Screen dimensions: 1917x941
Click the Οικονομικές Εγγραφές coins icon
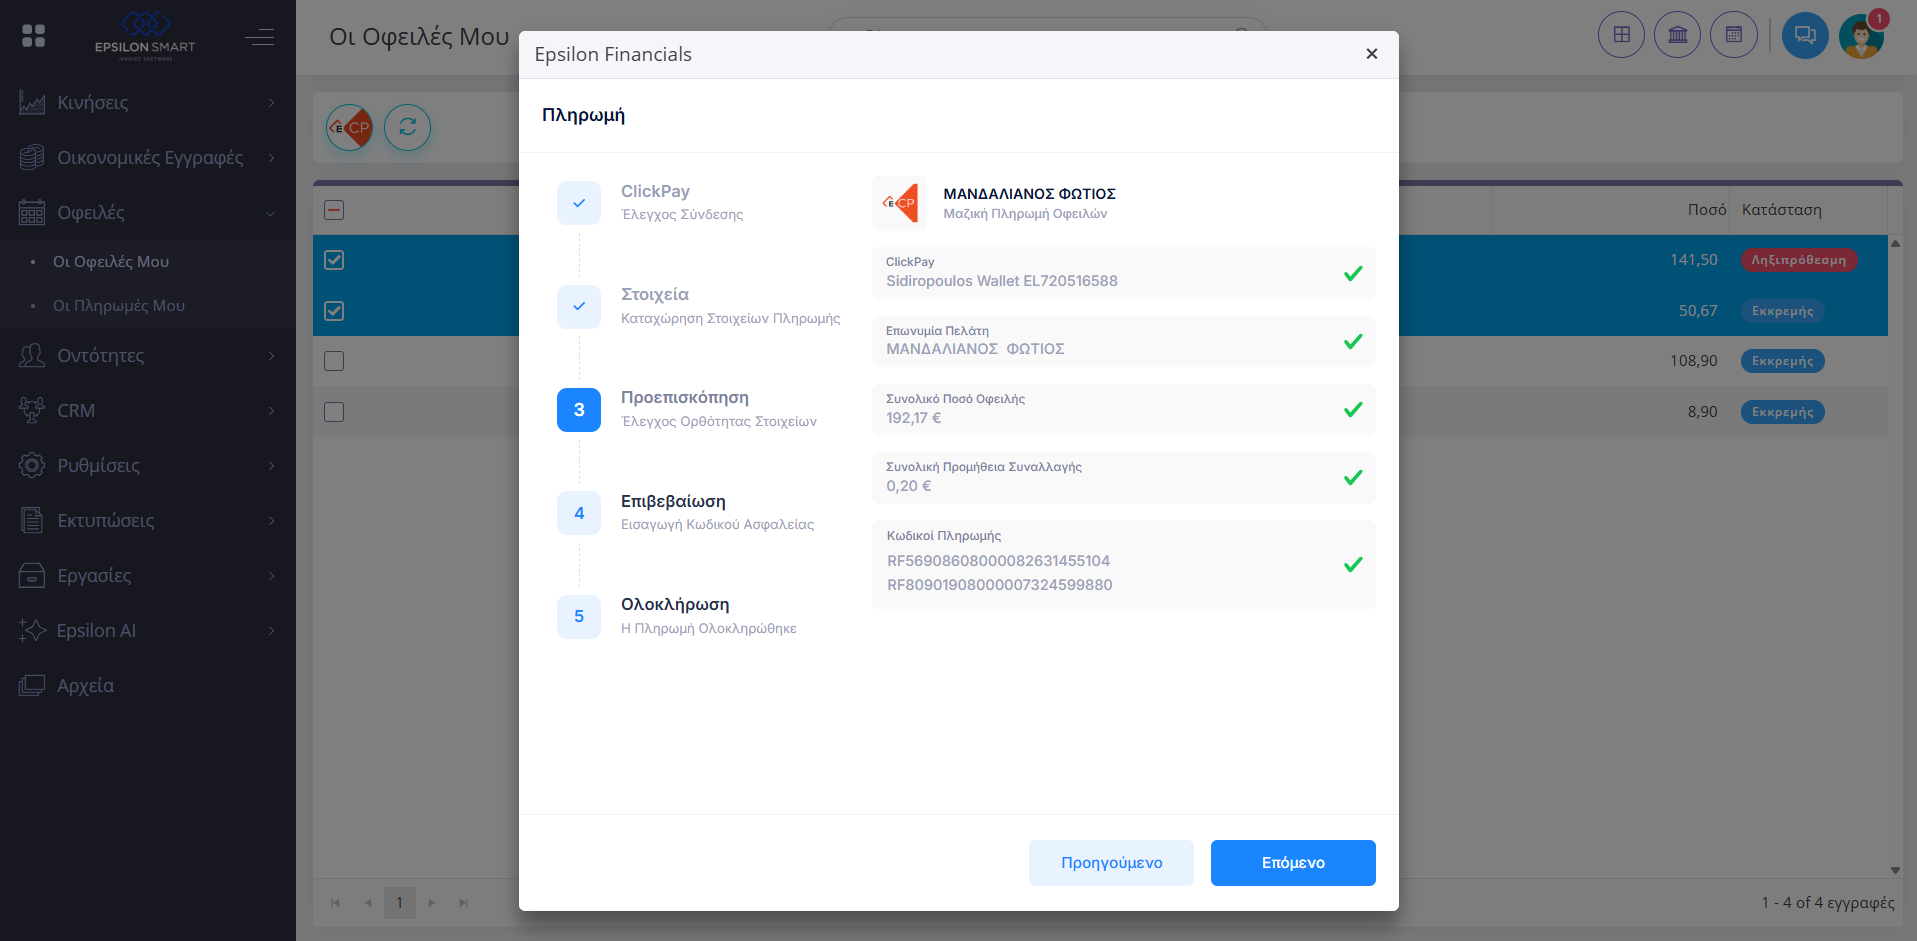point(32,158)
